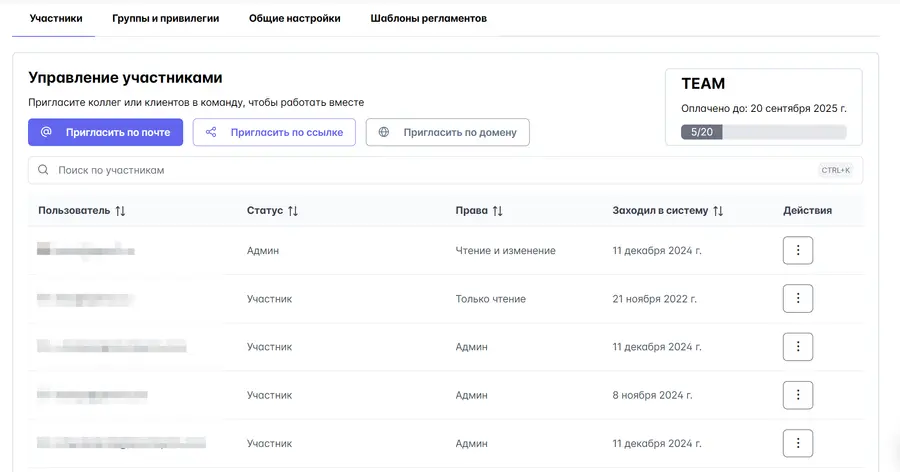The height and width of the screenshot is (472, 900).
Task: Switch to Группы и привилегии tab
Action: coord(165,18)
